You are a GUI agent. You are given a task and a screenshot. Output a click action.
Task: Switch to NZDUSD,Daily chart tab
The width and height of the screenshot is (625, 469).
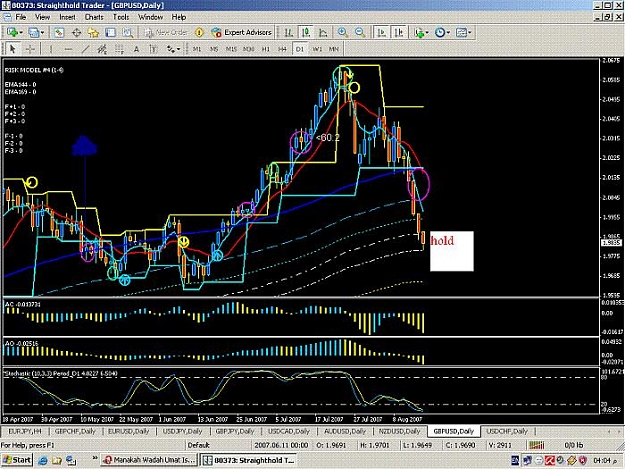pos(399,431)
